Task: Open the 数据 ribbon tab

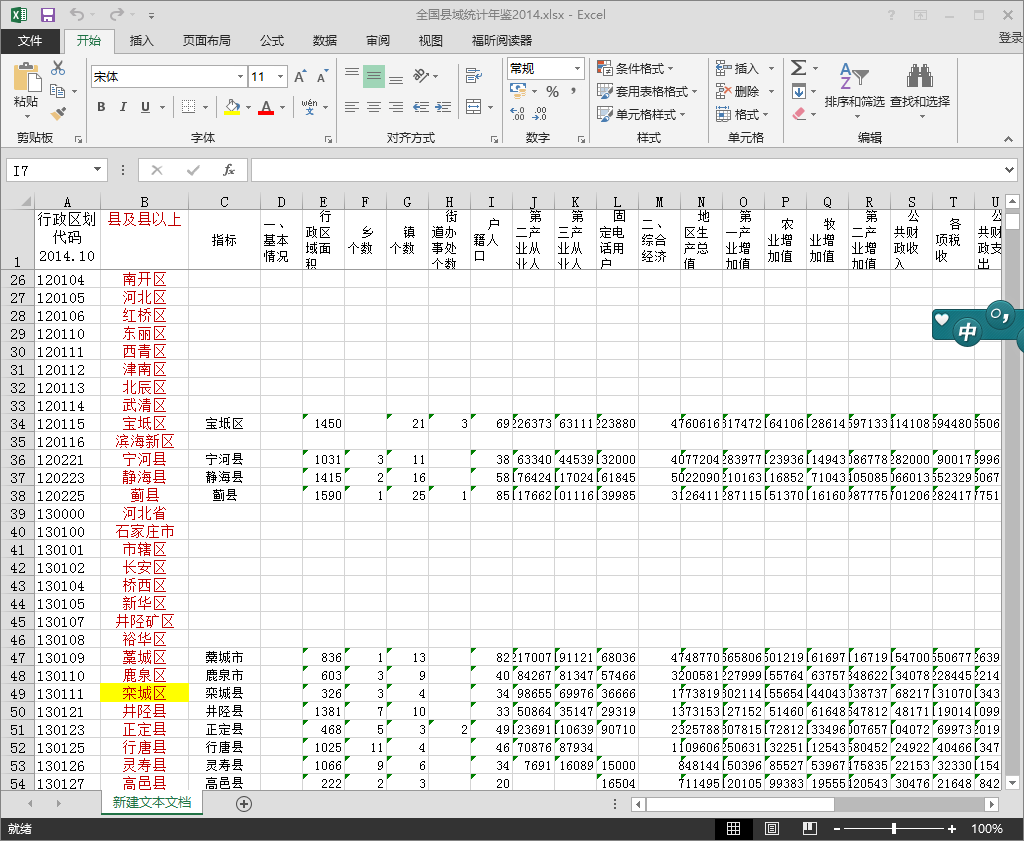Action: click(324, 41)
